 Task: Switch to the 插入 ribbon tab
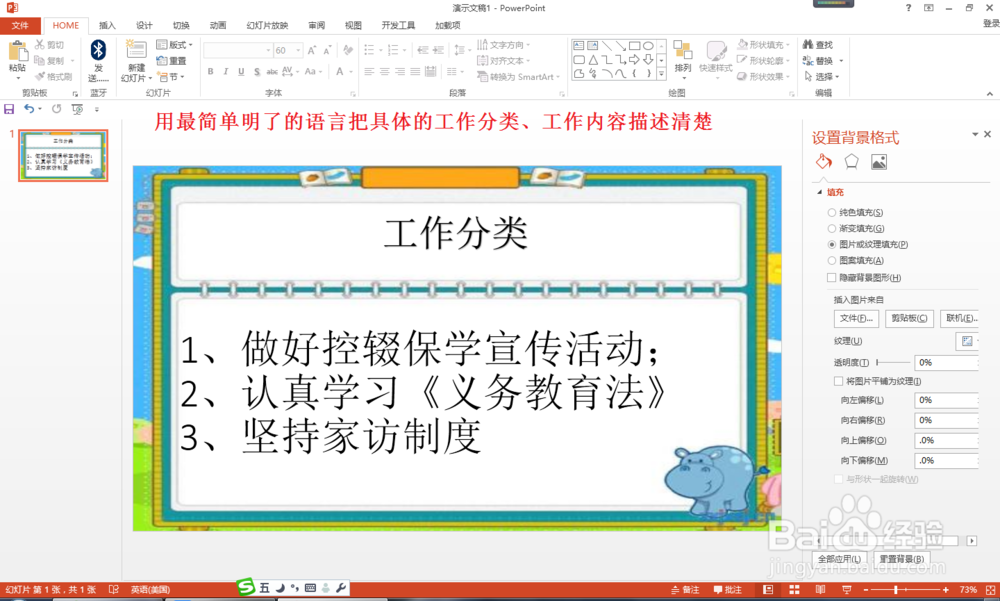(x=106, y=25)
